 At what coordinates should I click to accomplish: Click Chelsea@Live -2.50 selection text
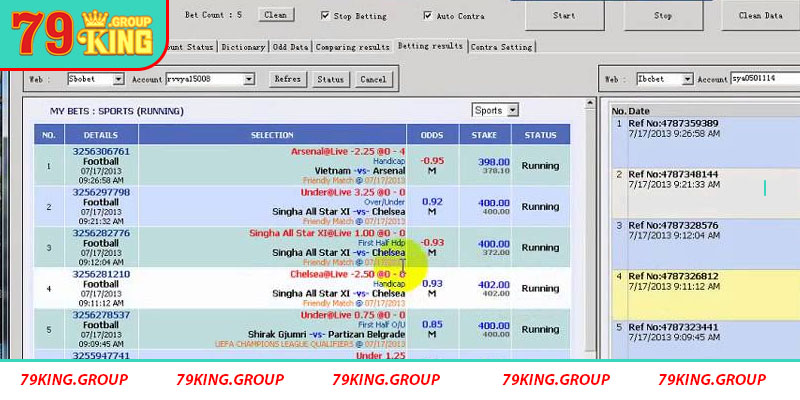[x=348, y=274]
